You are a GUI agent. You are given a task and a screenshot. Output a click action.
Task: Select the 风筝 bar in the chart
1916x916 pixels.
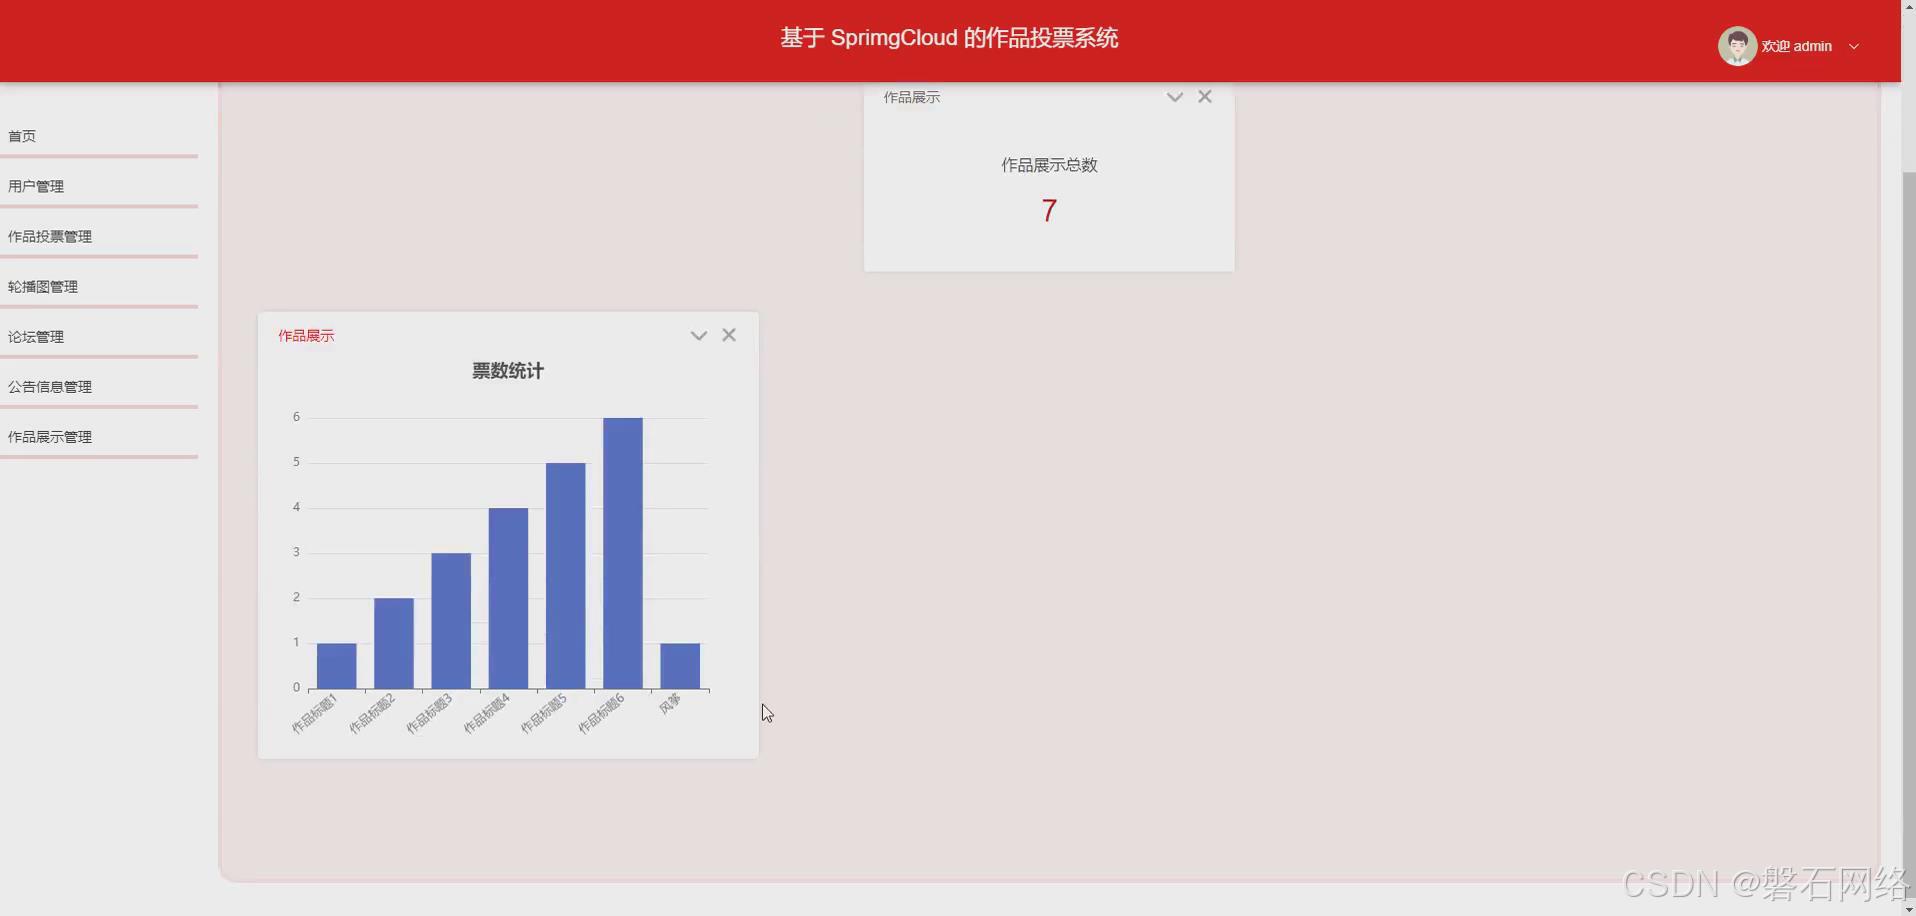(679, 664)
